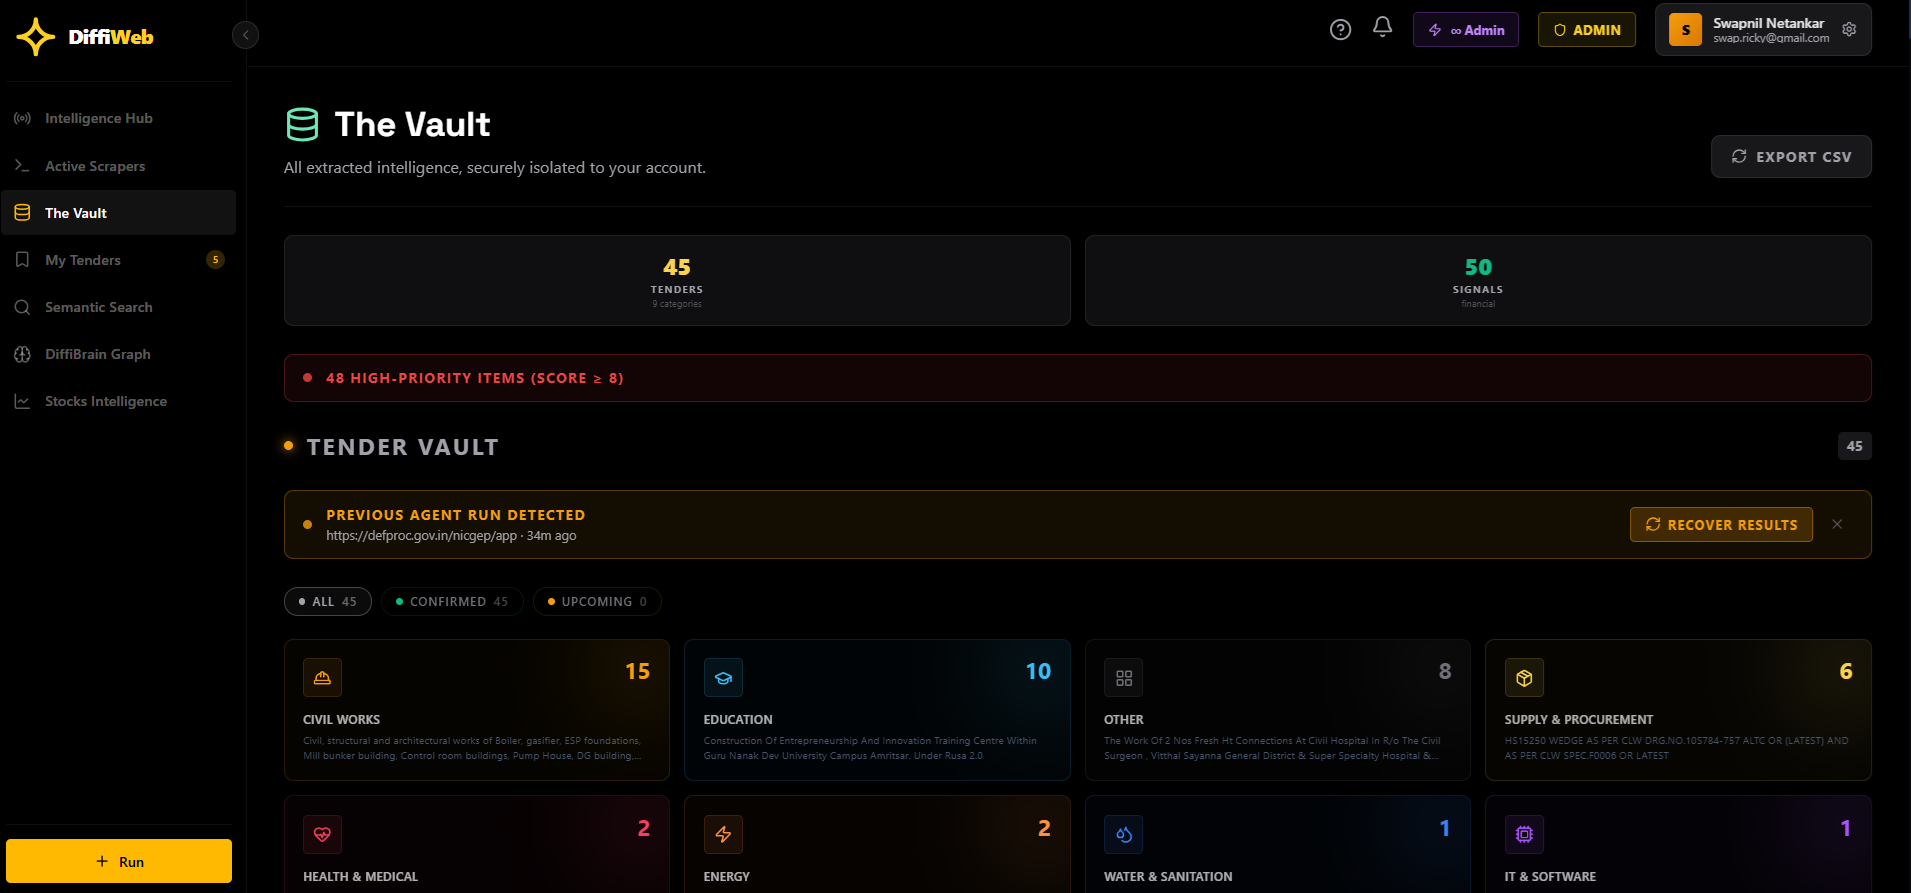Click the Health & Medical heart icon

tap(322, 834)
